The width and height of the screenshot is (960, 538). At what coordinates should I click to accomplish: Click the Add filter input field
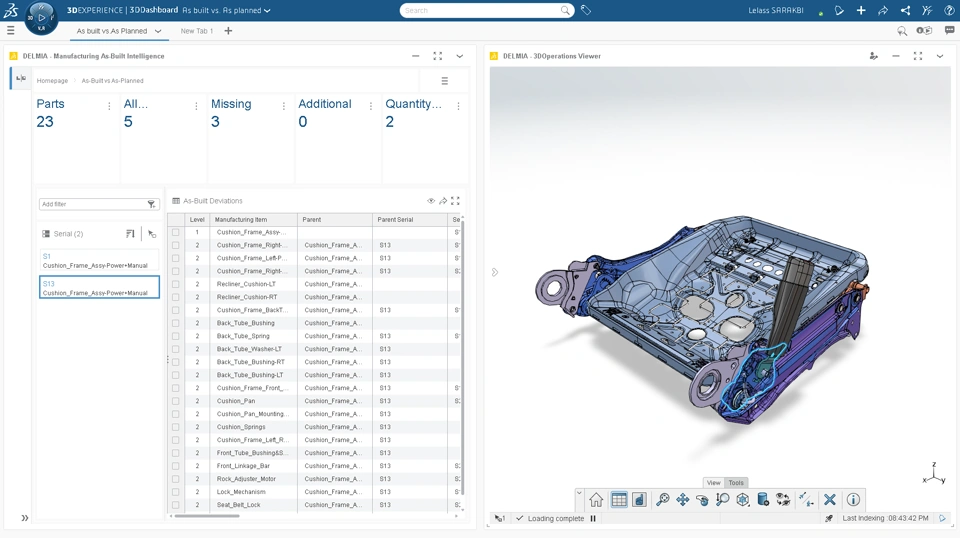93,204
